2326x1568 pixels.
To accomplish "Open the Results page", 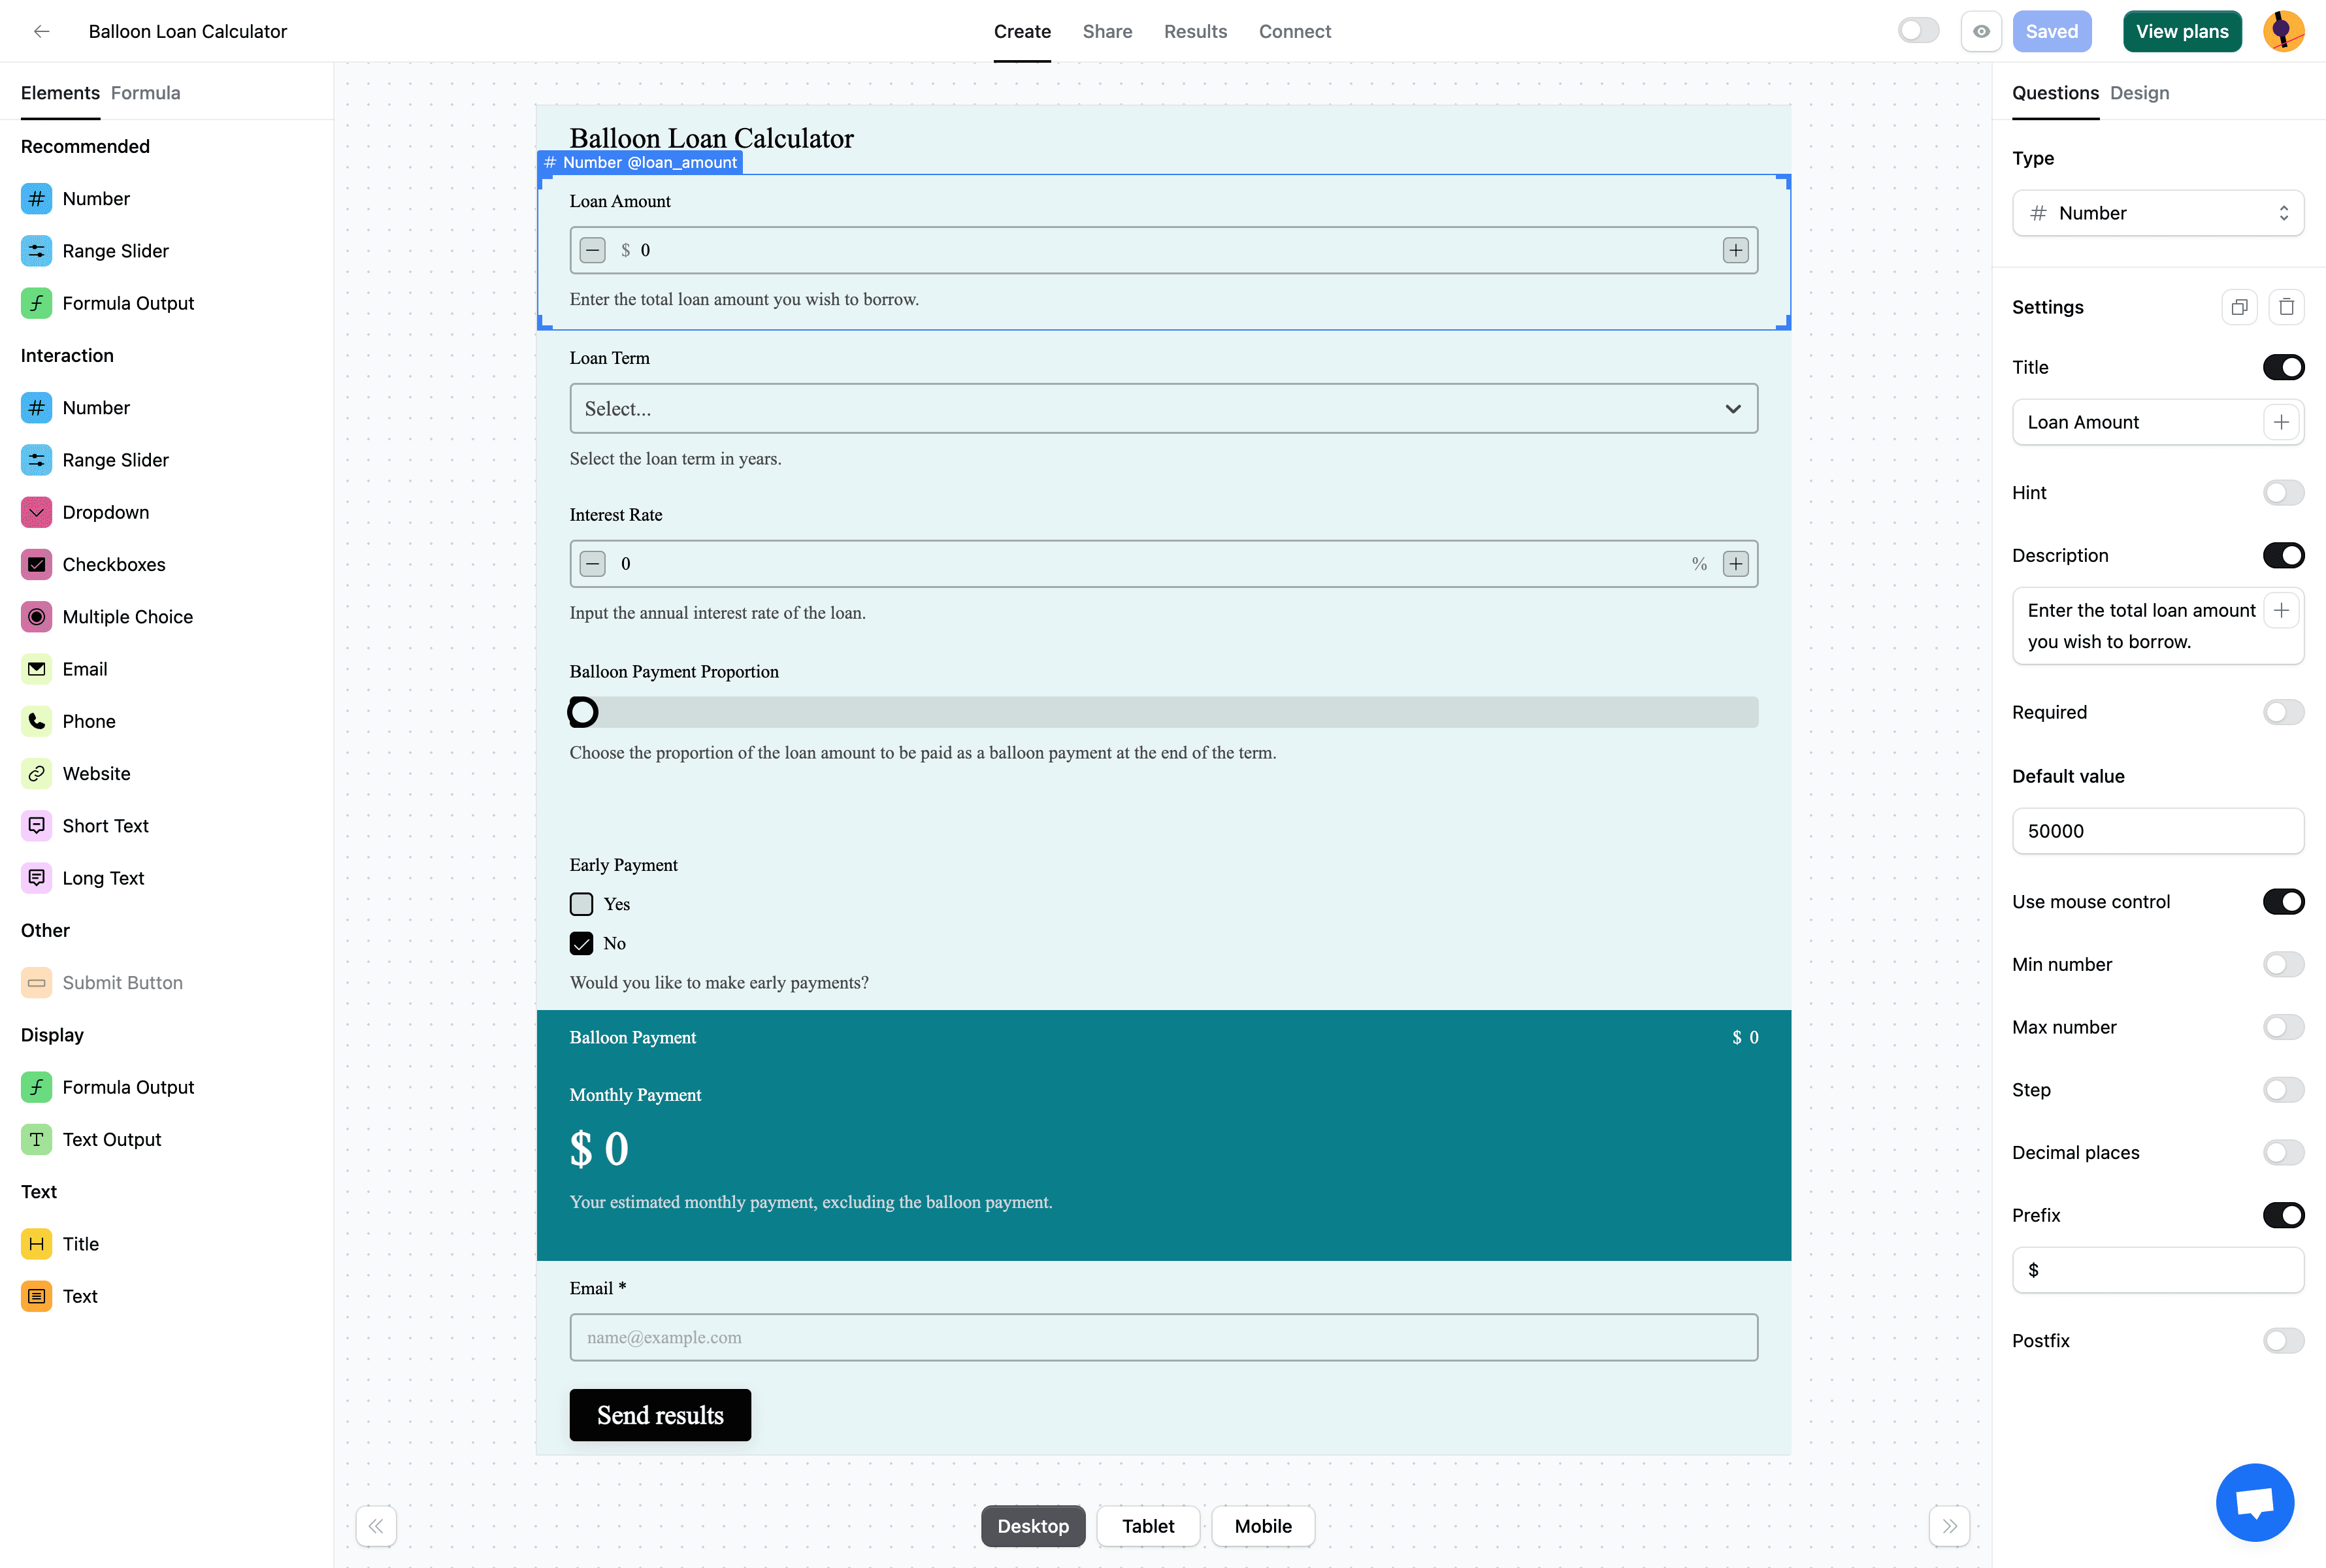I will pyautogui.click(x=1195, y=31).
